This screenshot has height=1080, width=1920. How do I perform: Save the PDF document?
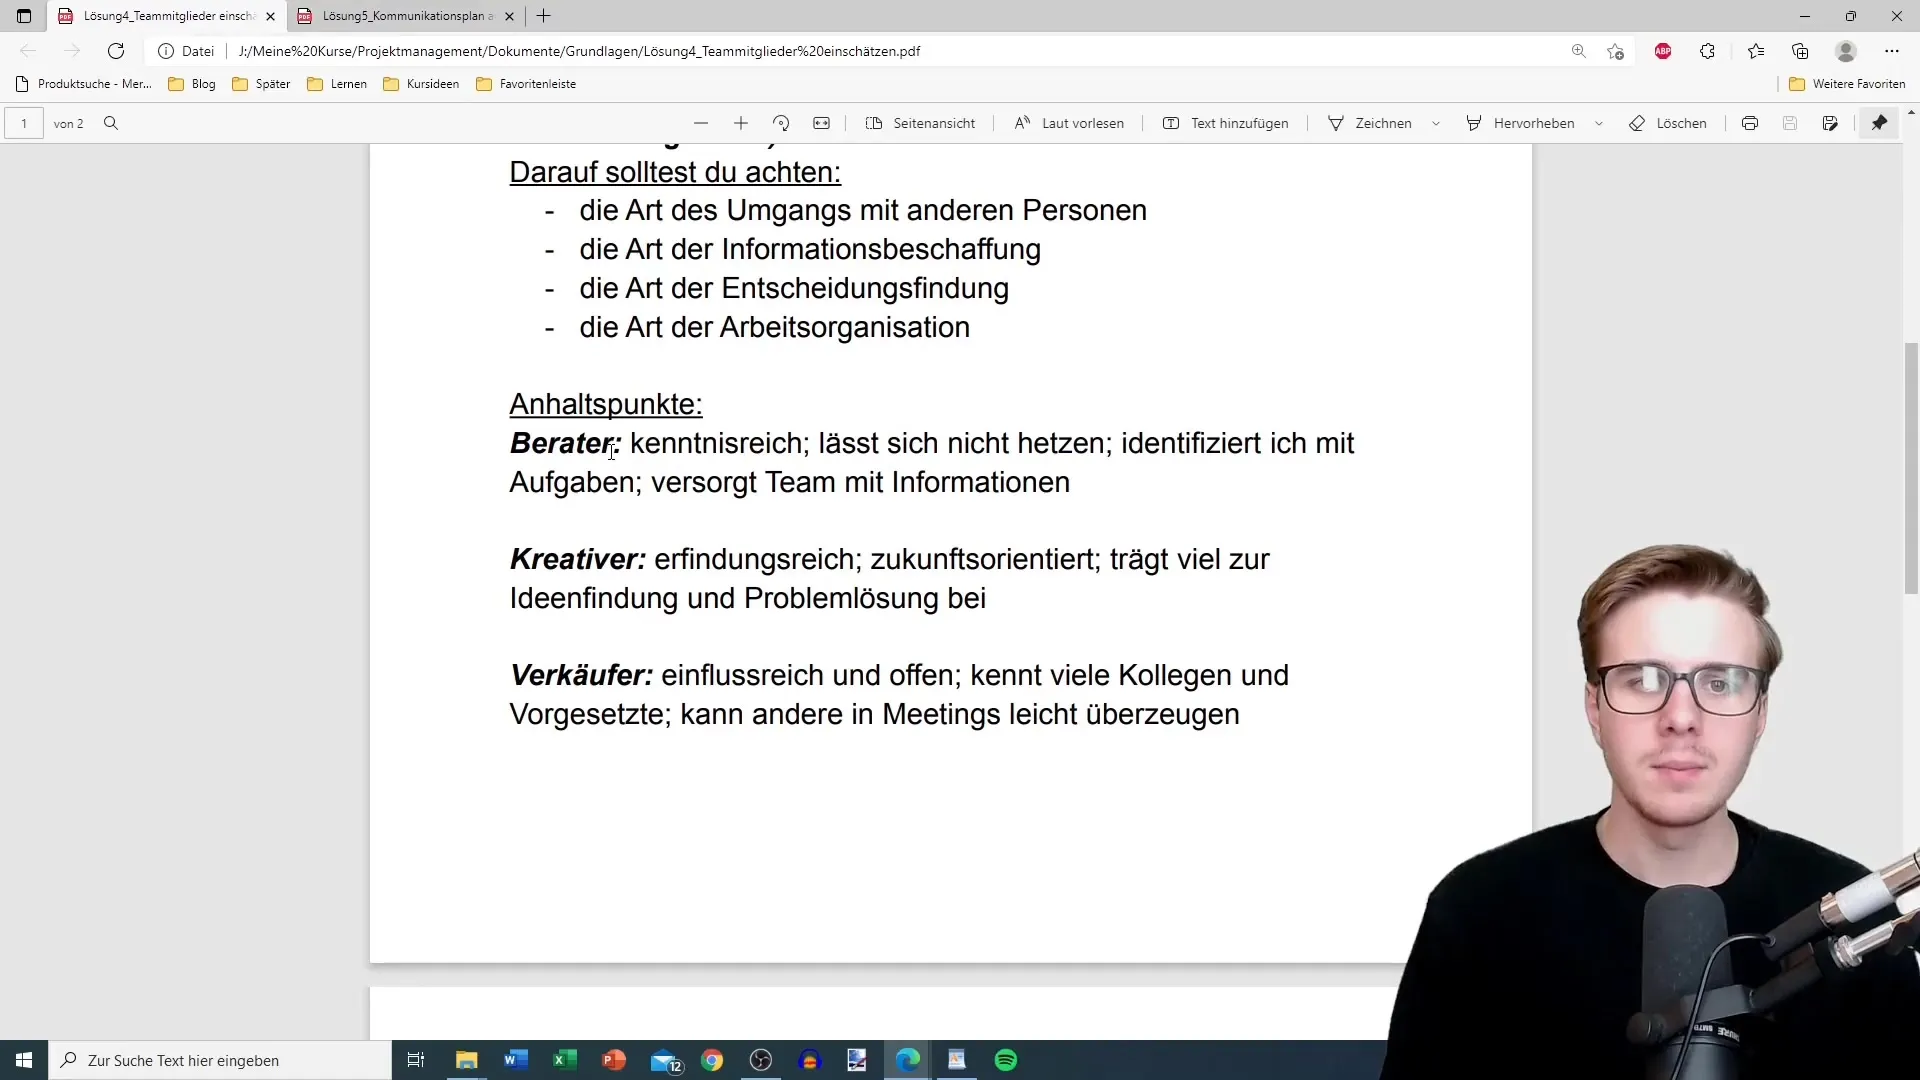coord(1790,123)
